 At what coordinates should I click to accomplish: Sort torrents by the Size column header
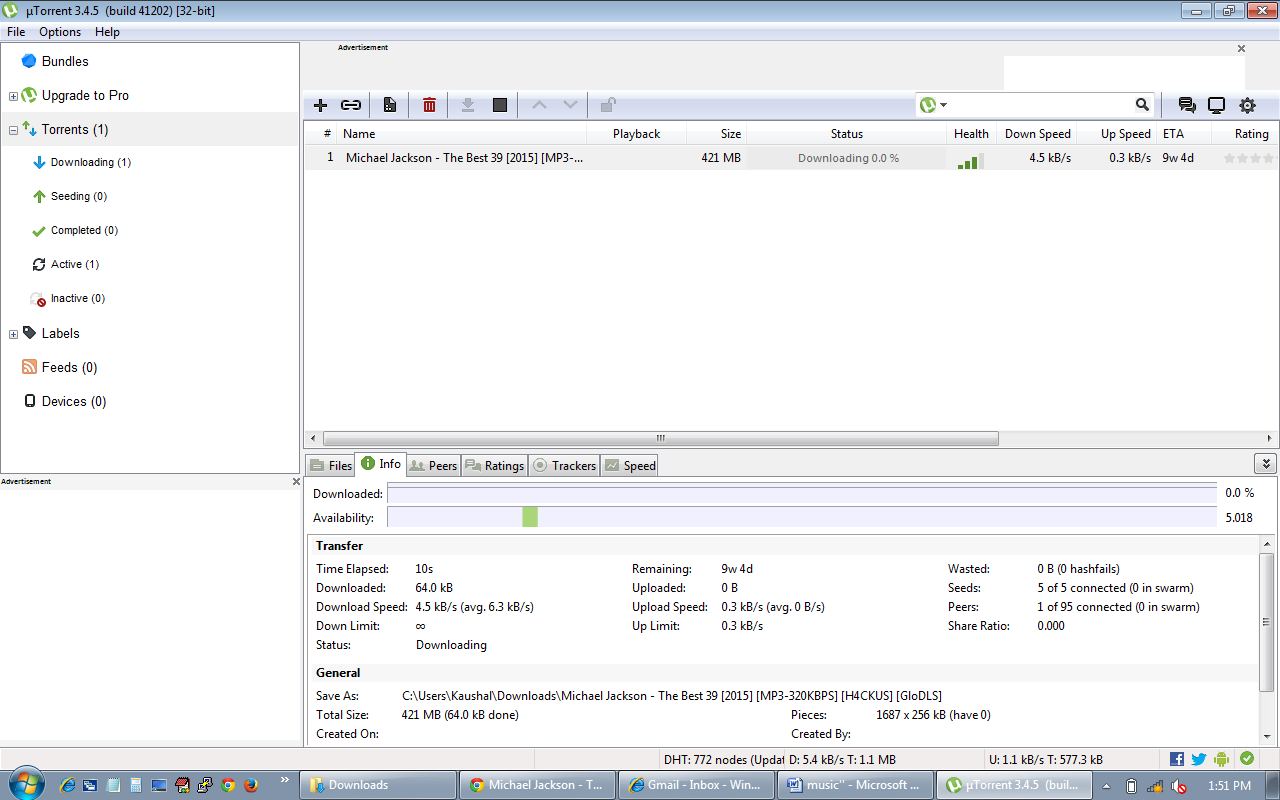717,134
